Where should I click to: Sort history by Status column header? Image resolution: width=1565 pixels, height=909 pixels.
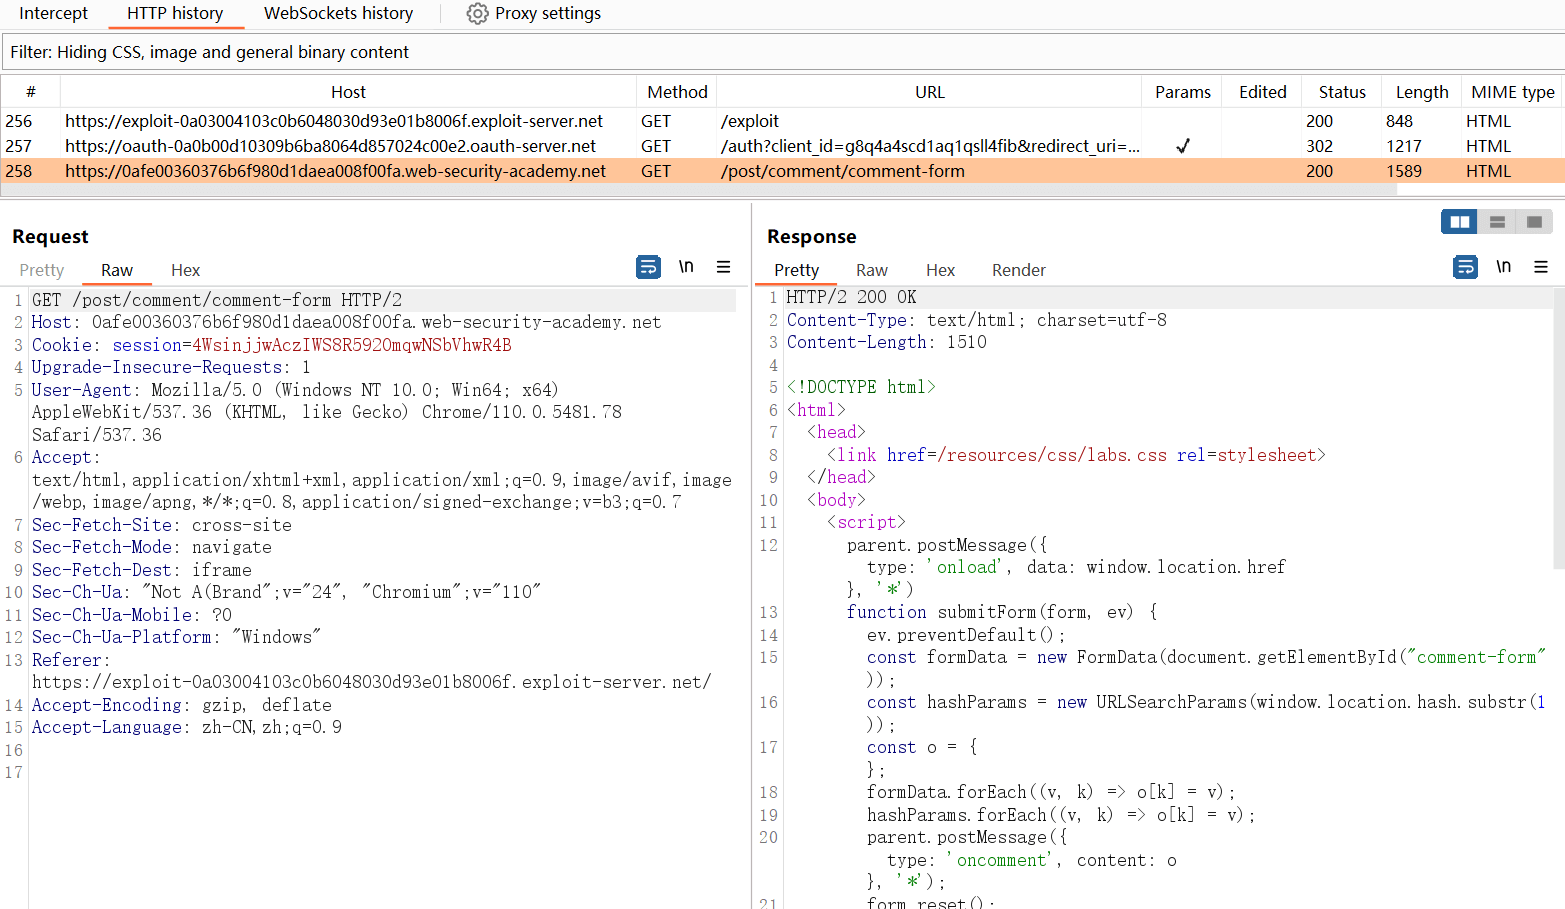pyautogui.click(x=1341, y=92)
